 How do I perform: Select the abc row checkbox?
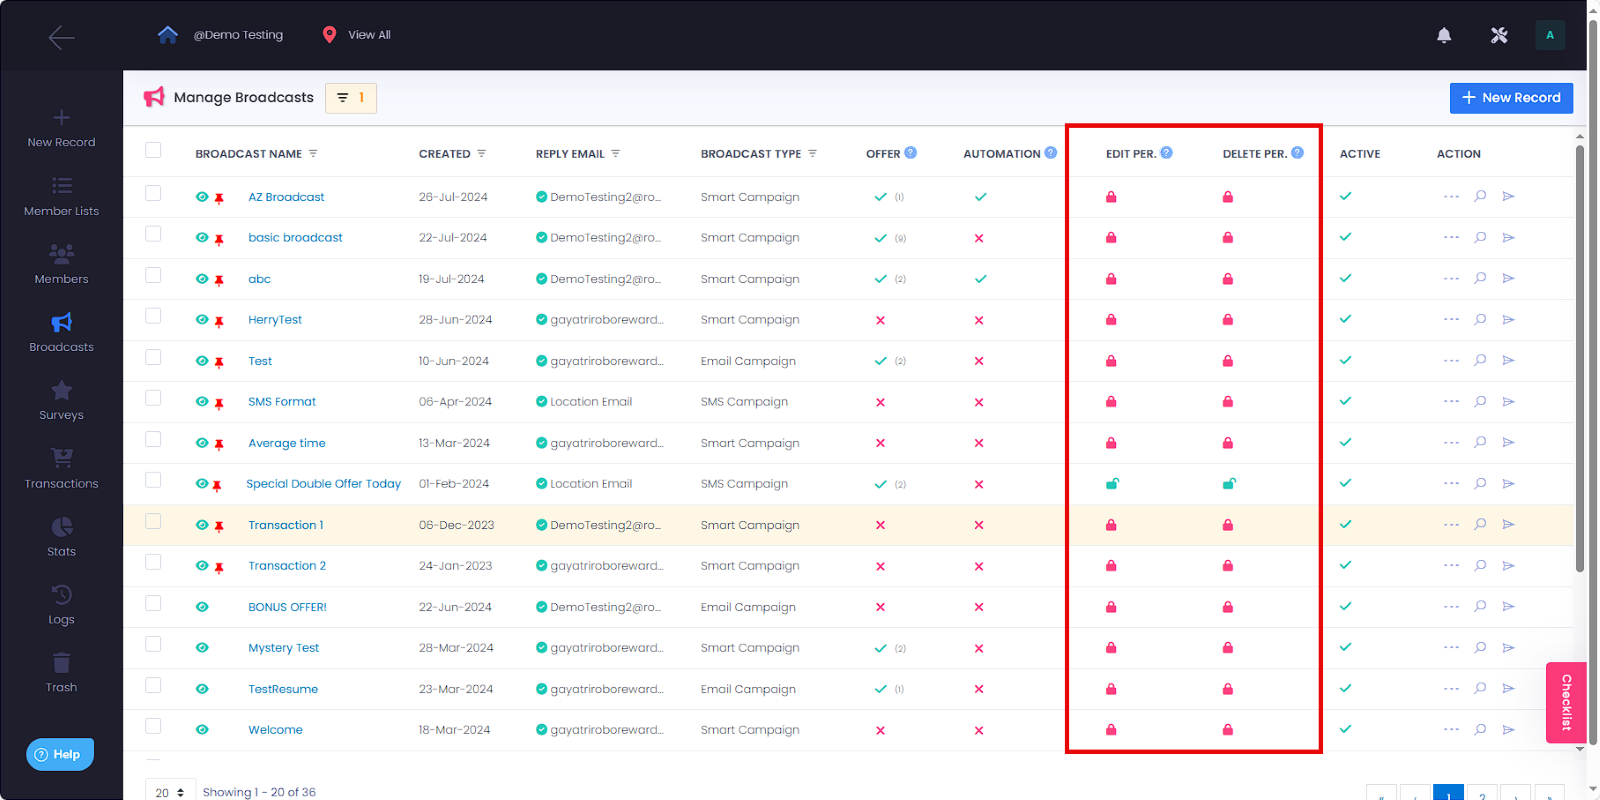153,275
